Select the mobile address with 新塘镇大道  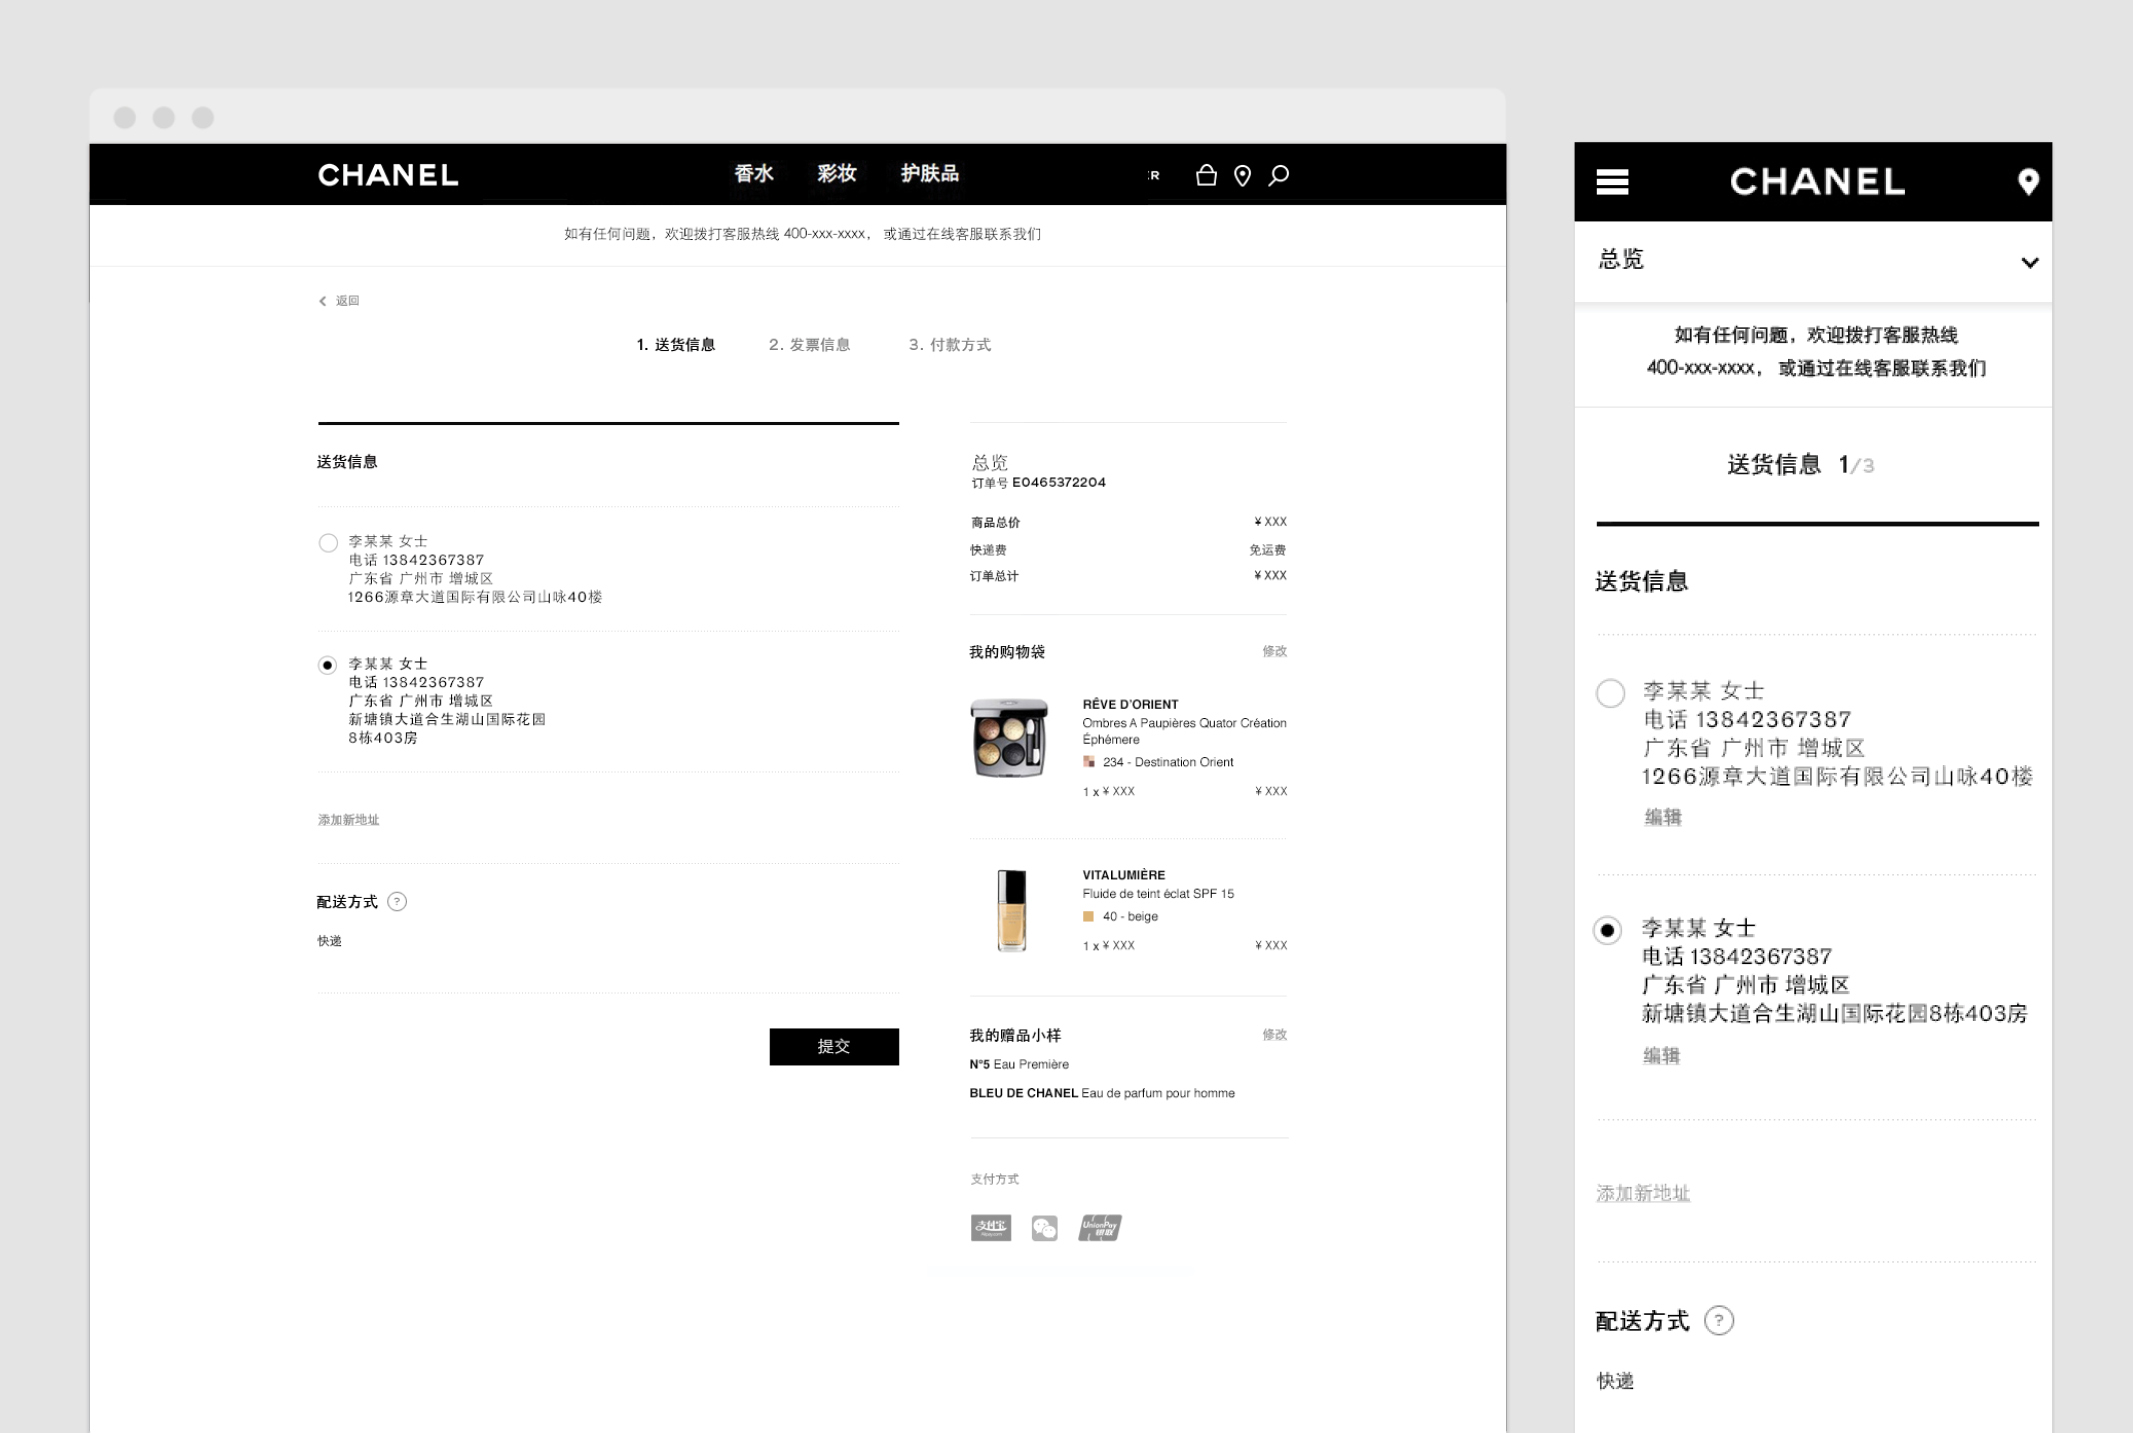[1607, 930]
